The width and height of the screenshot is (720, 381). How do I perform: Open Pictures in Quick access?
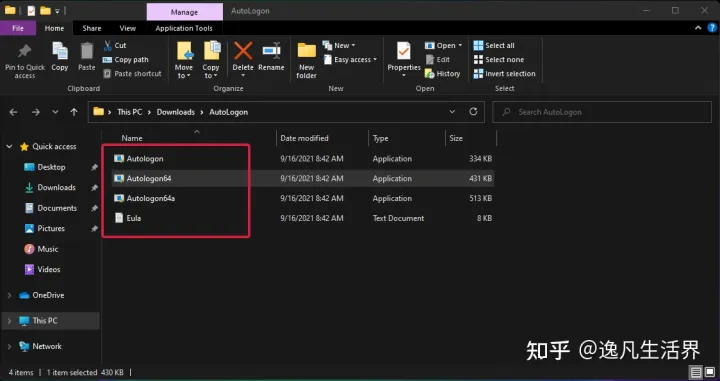pos(51,228)
